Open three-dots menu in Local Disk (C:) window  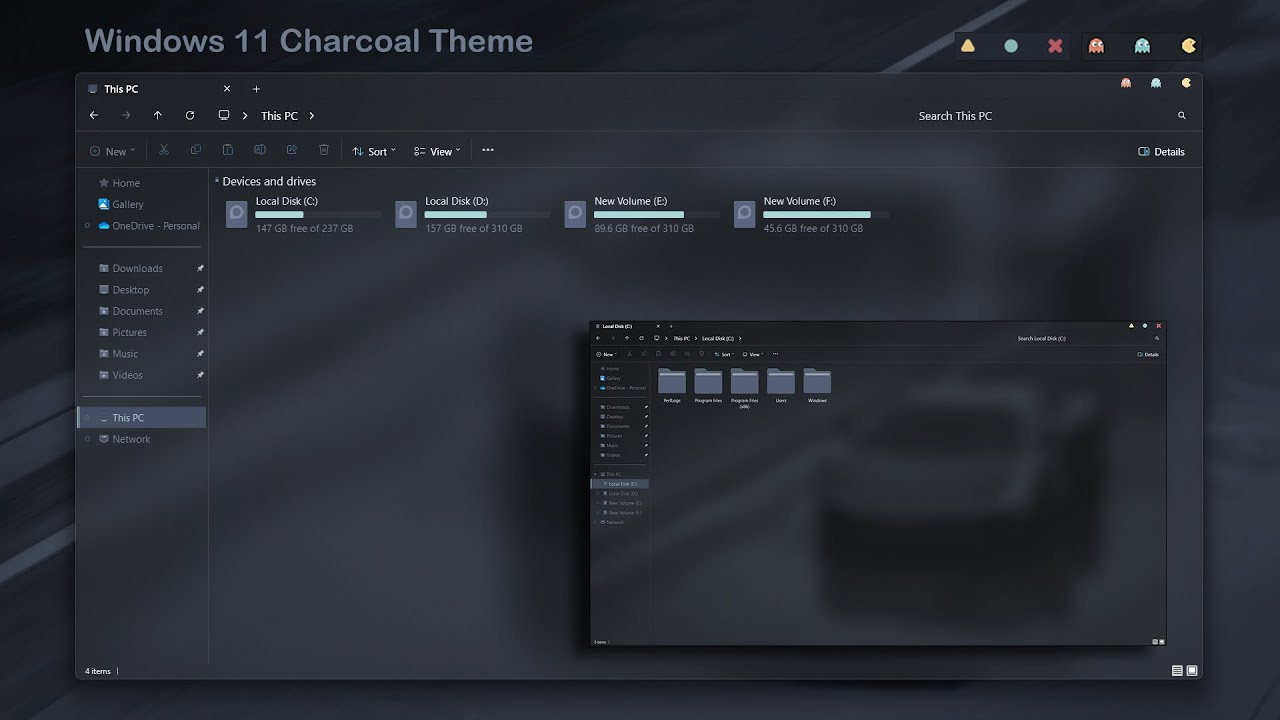tap(775, 354)
